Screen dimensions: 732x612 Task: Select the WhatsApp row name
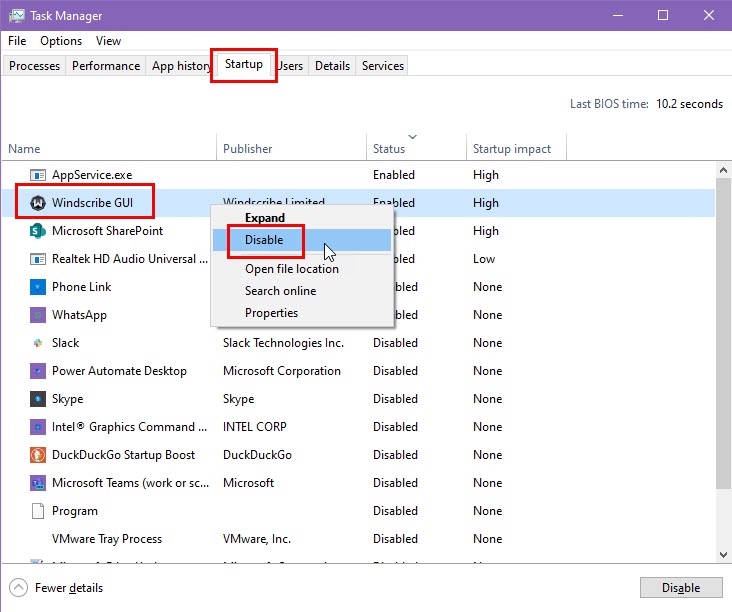(79, 315)
